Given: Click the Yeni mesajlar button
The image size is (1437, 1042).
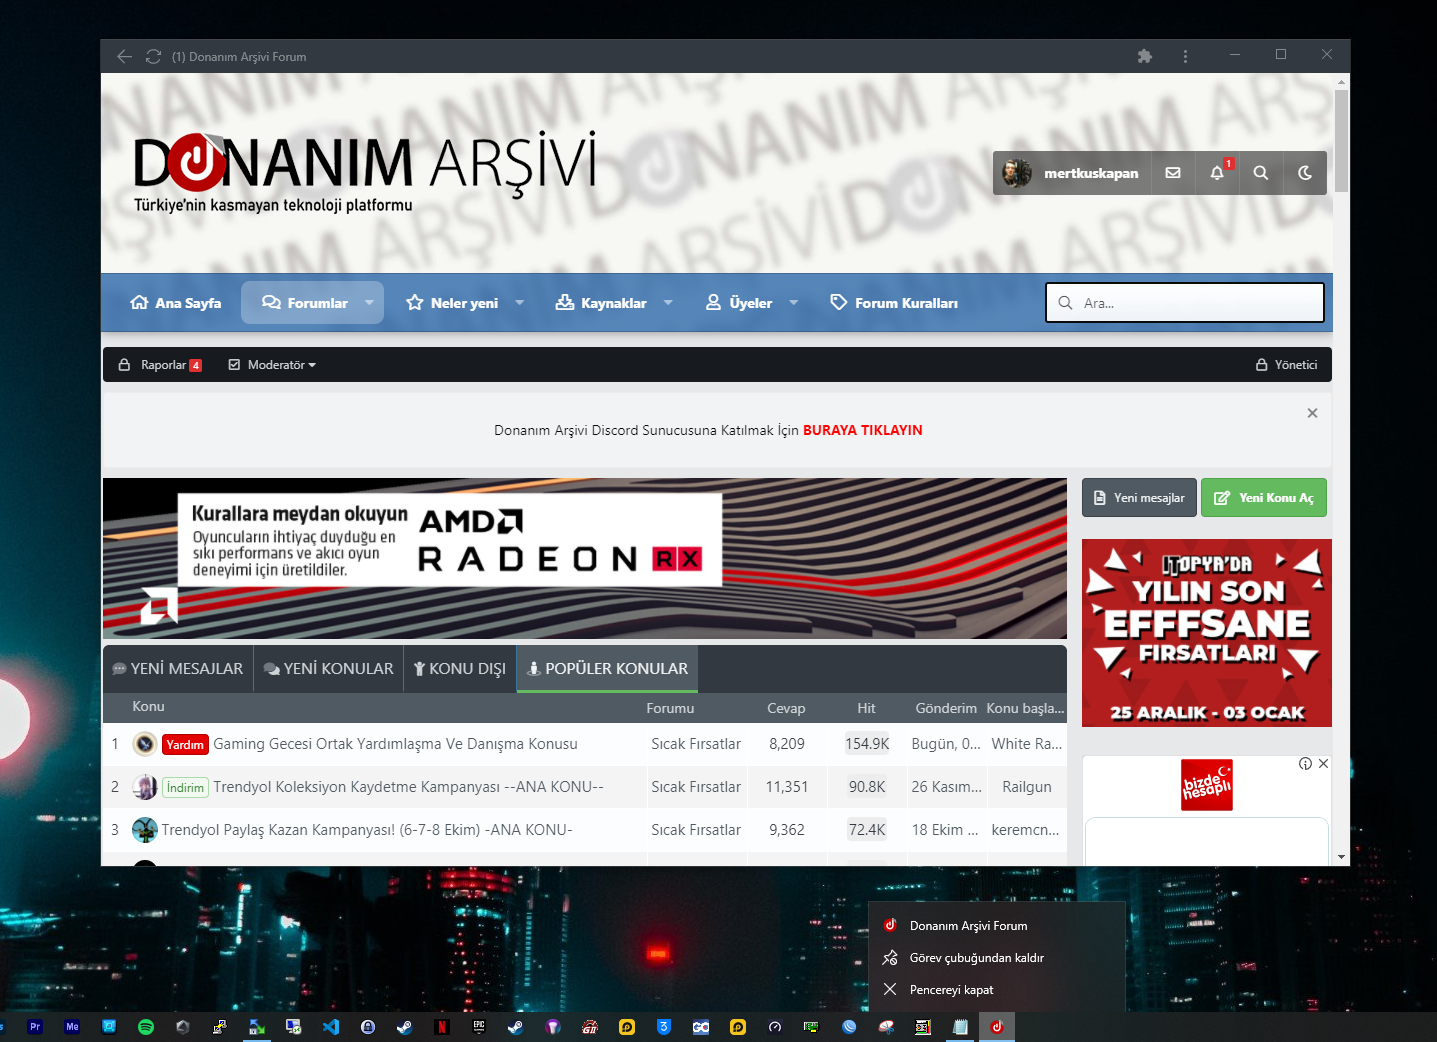Looking at the screenshot, I should point(1139,498).
